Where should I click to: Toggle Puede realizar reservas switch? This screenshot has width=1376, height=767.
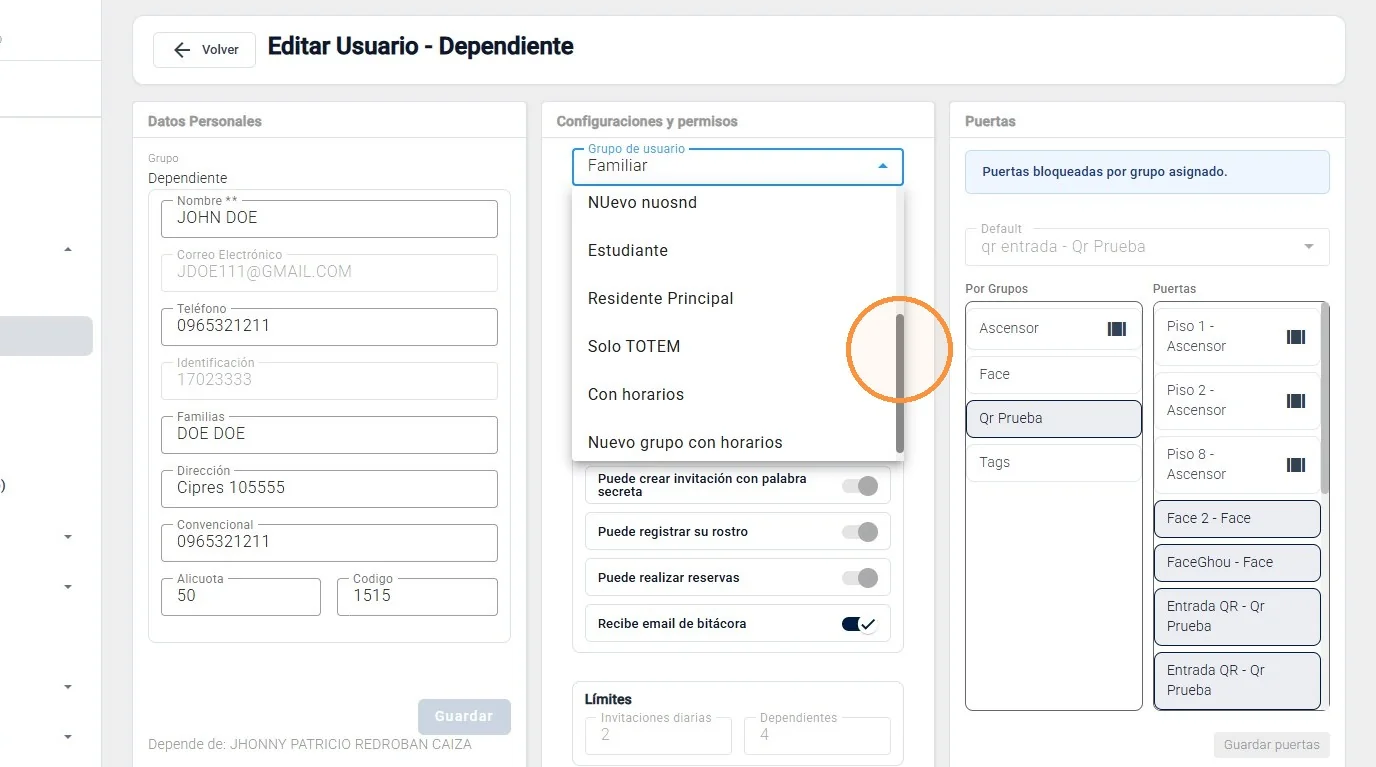(x=860, y=578)
